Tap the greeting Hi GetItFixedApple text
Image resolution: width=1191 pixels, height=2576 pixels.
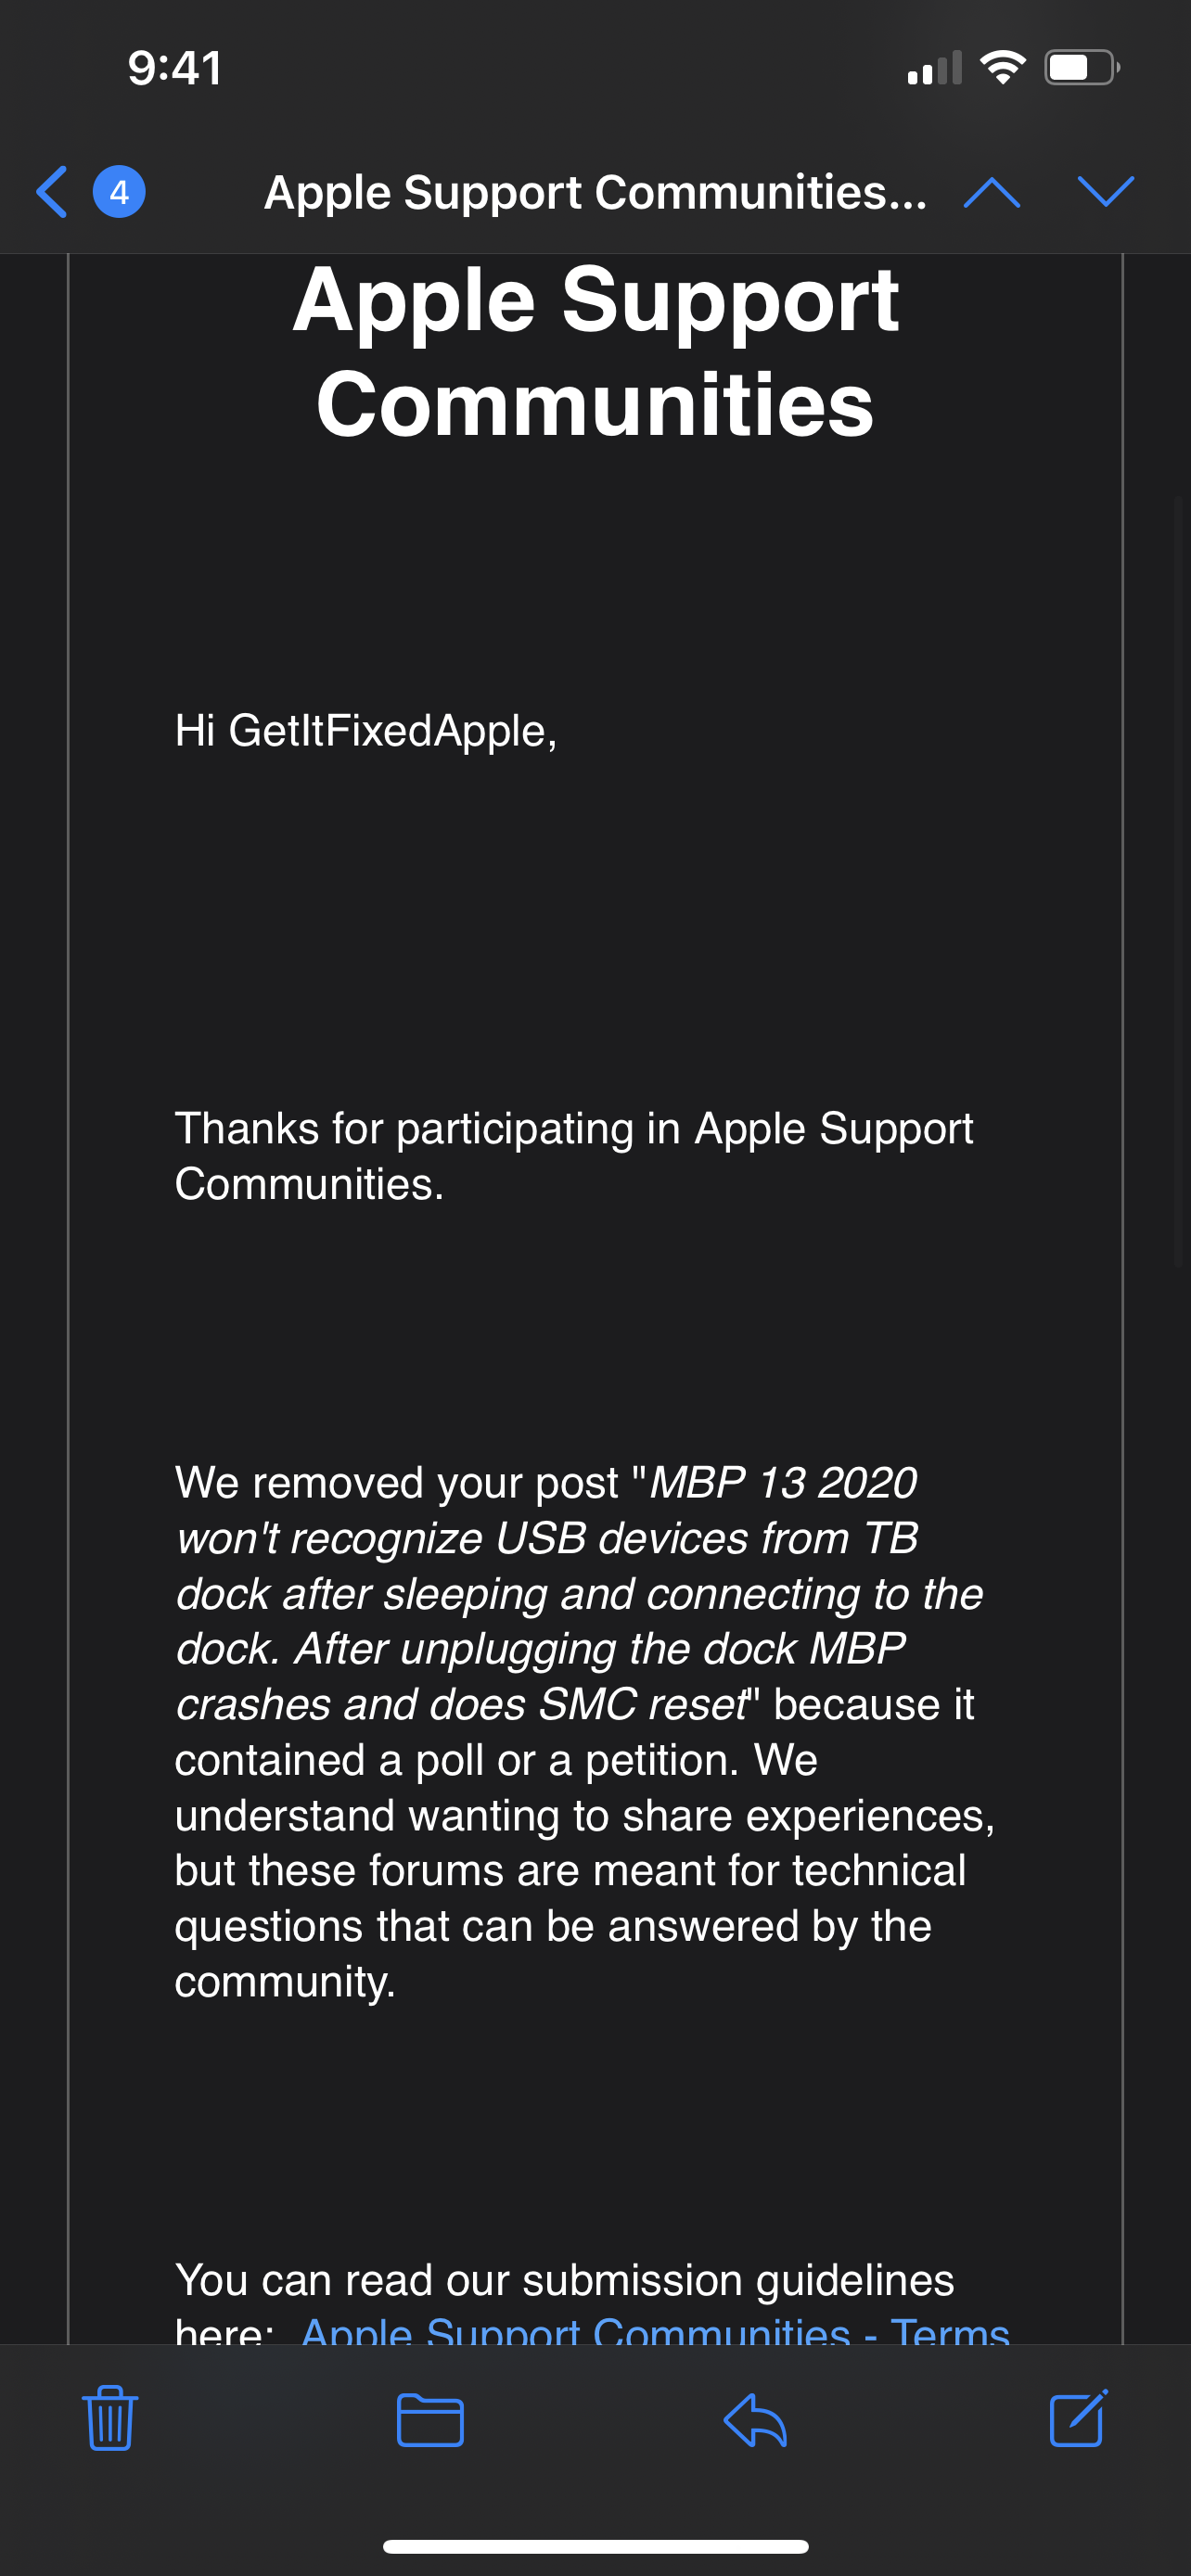pos(366,730)
